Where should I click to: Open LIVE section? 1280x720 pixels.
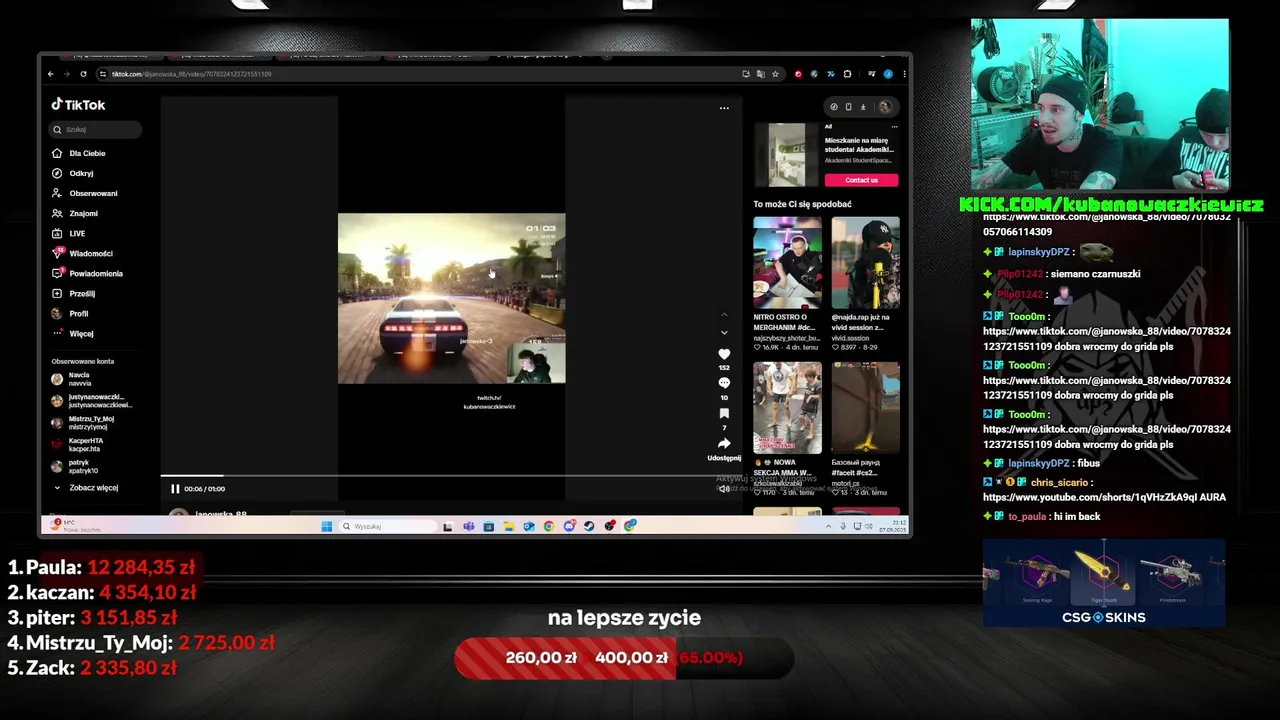click(69, 233)
